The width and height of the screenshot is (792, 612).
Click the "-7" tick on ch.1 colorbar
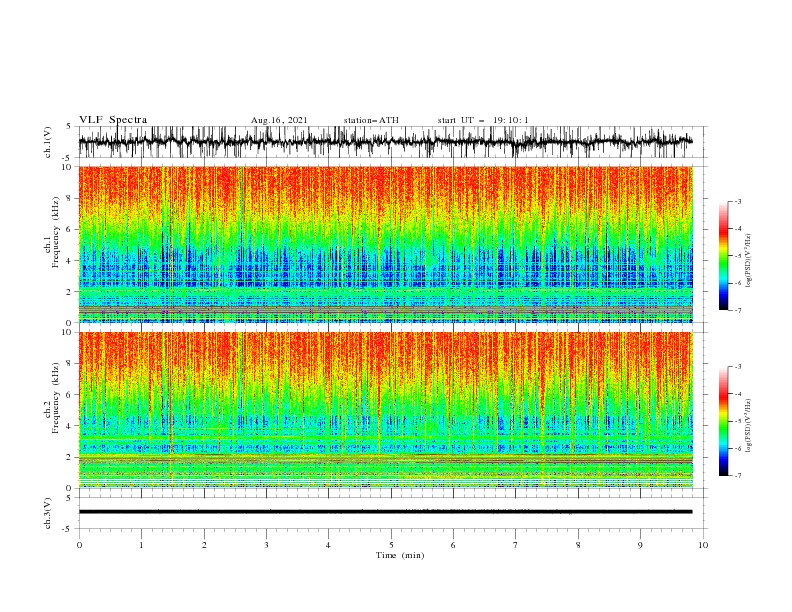[x=738, y=310]
